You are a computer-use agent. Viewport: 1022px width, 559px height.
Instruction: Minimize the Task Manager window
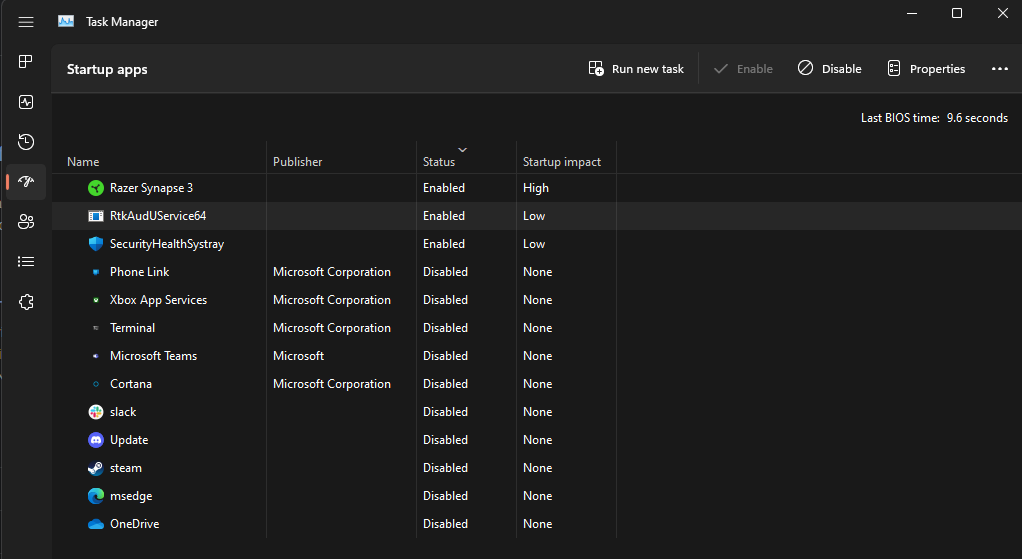912,13
